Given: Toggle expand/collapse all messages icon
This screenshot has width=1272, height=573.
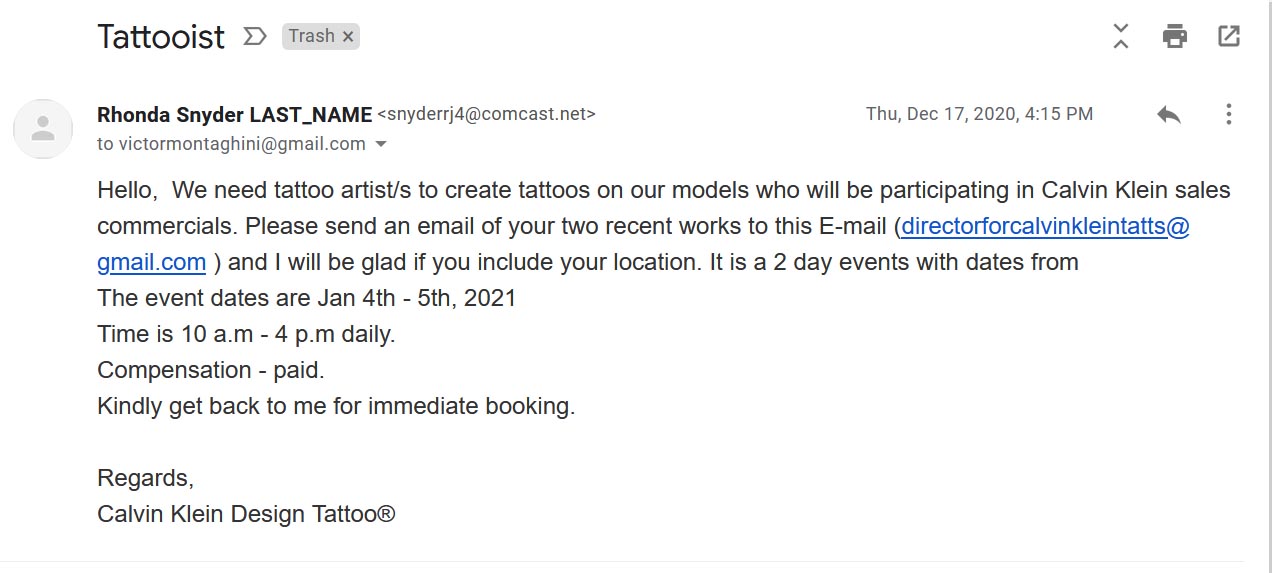Looking at the screenshot, I should coord(1121,37).
